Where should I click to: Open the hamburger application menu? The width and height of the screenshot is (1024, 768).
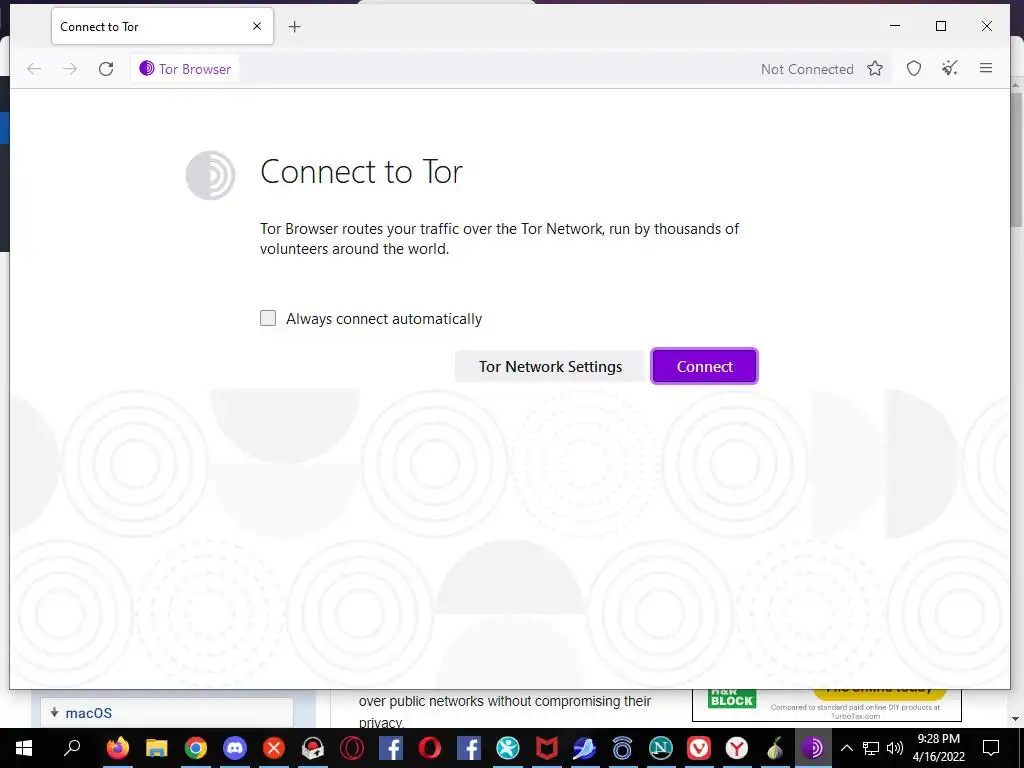tap(986, 68)
